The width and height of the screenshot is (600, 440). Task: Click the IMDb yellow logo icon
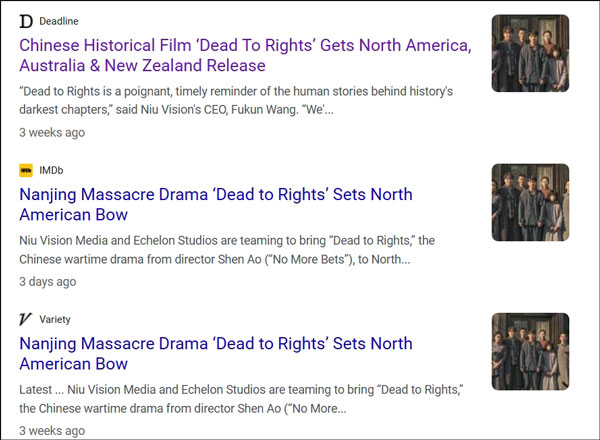[x=26, y=170]
